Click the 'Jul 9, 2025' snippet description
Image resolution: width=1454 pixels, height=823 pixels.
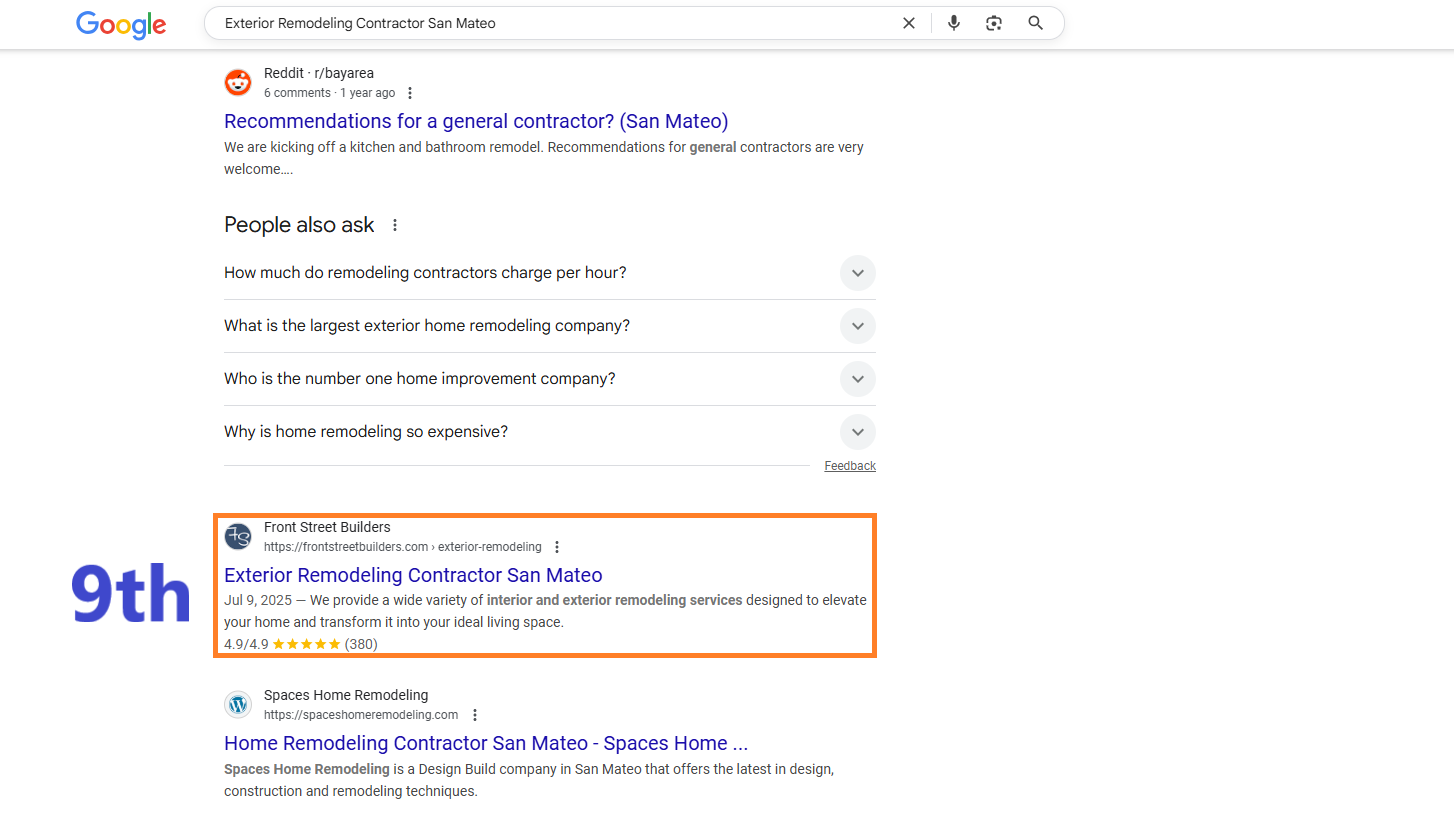click(x=545, y=611)
